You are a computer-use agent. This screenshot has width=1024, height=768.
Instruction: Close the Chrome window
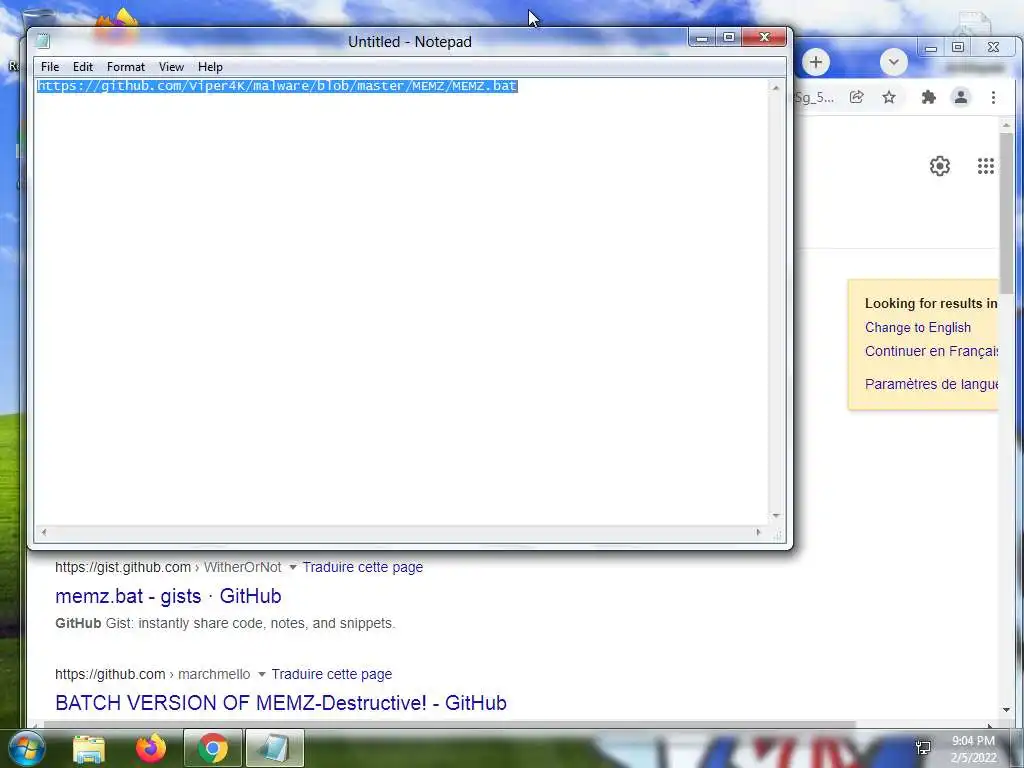tap(993, 47)
